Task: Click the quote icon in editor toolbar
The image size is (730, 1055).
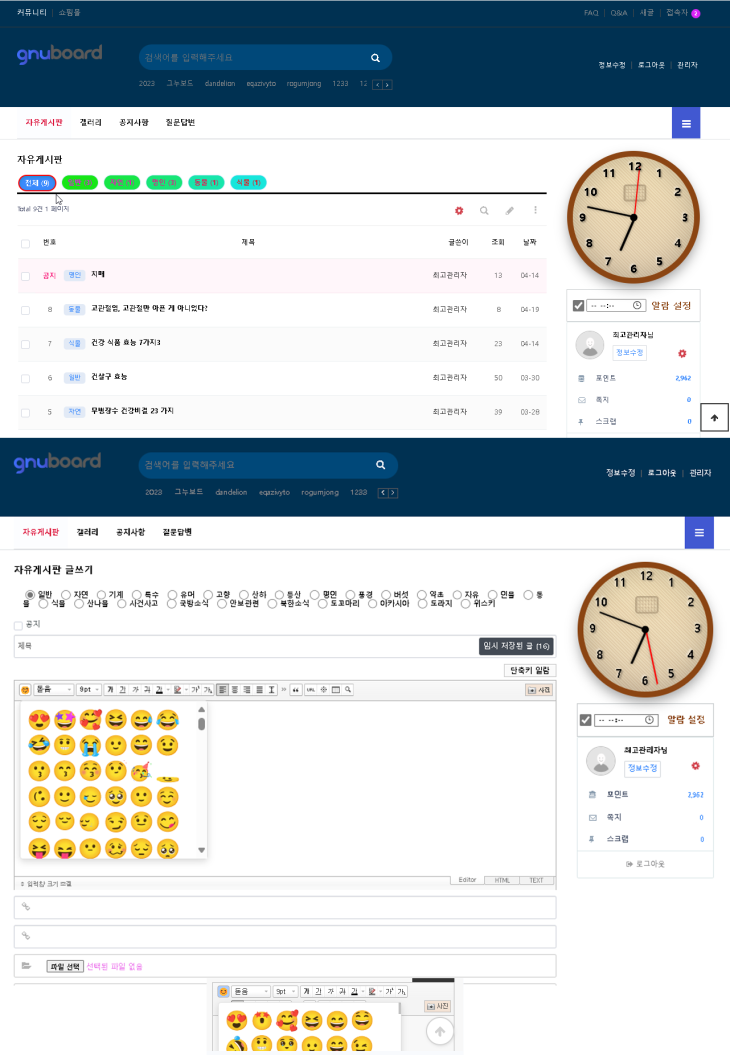Action: point(295,690)
